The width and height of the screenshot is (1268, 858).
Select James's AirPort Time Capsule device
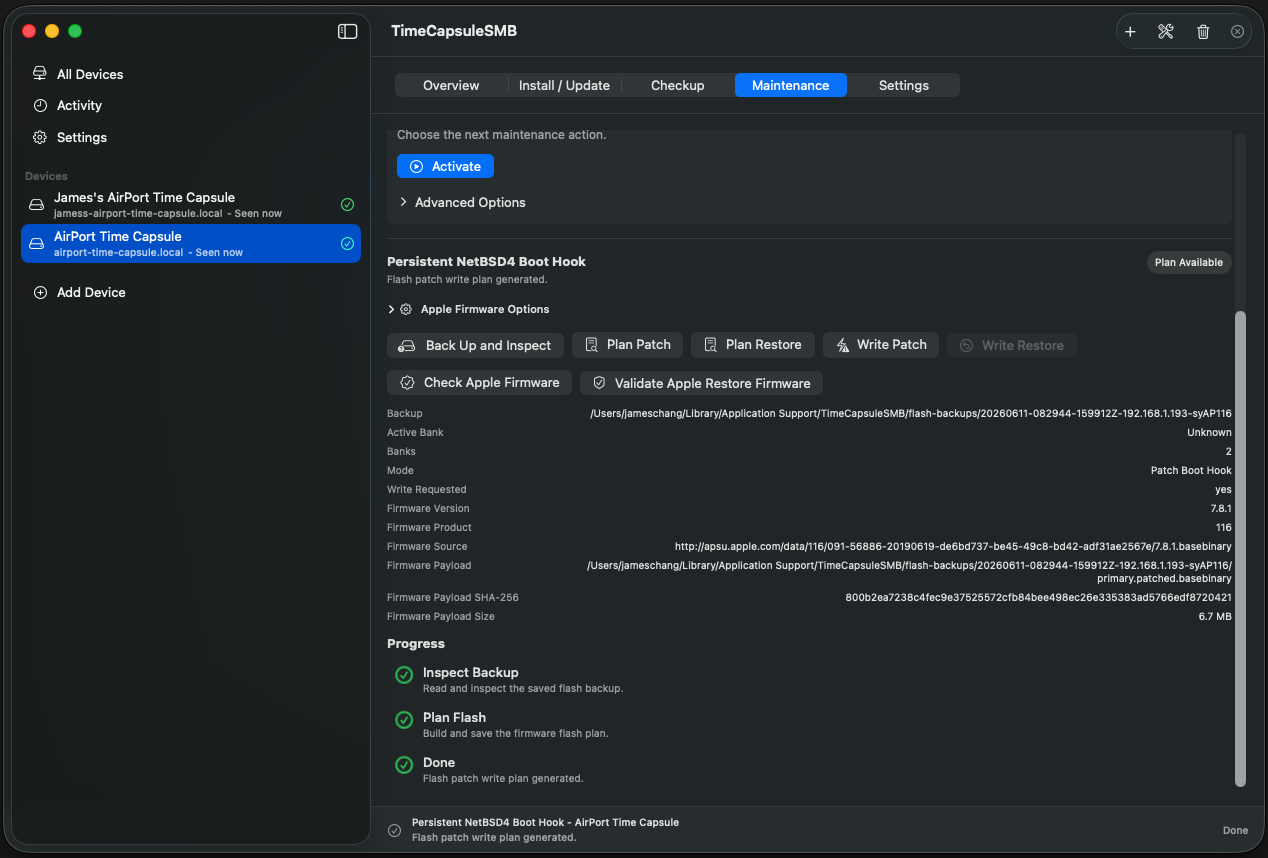pos(191,205)
